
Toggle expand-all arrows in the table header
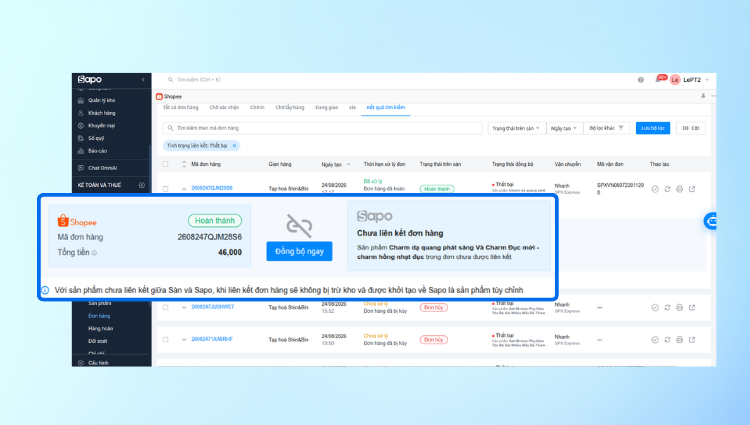(x=184, y=164)
